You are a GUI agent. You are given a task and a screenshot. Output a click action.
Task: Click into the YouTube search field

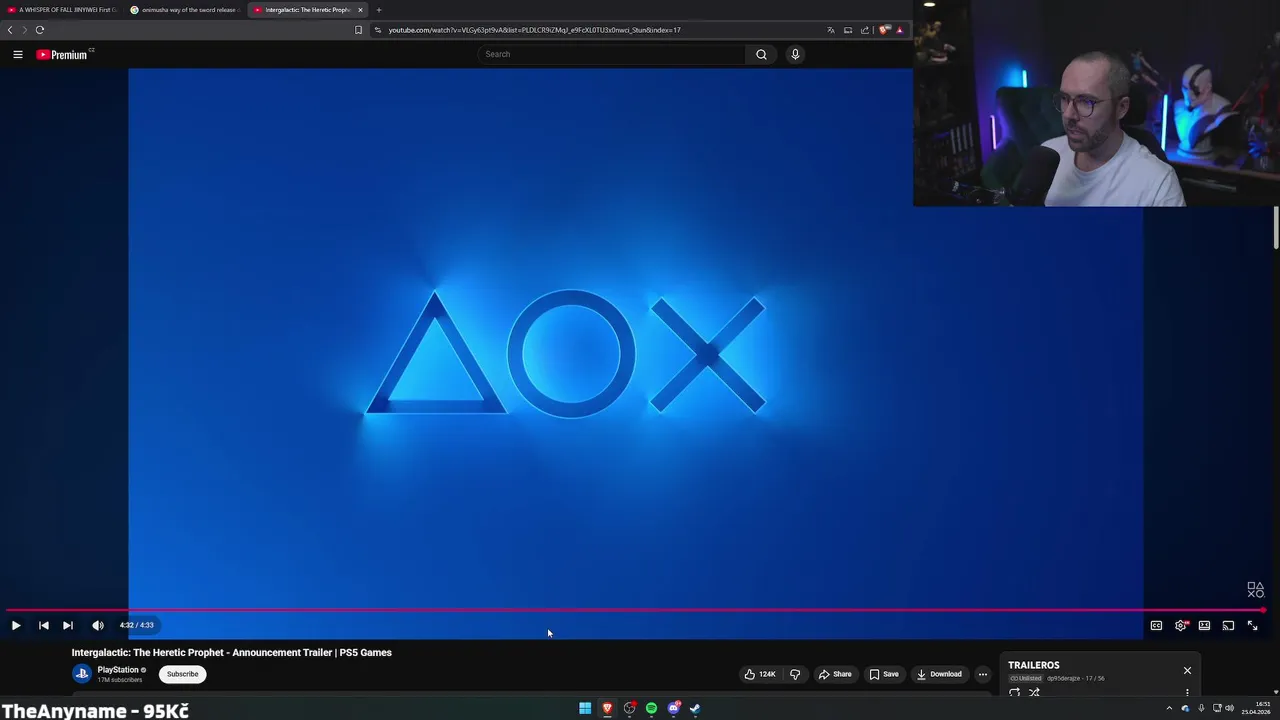tap(612, 54)
